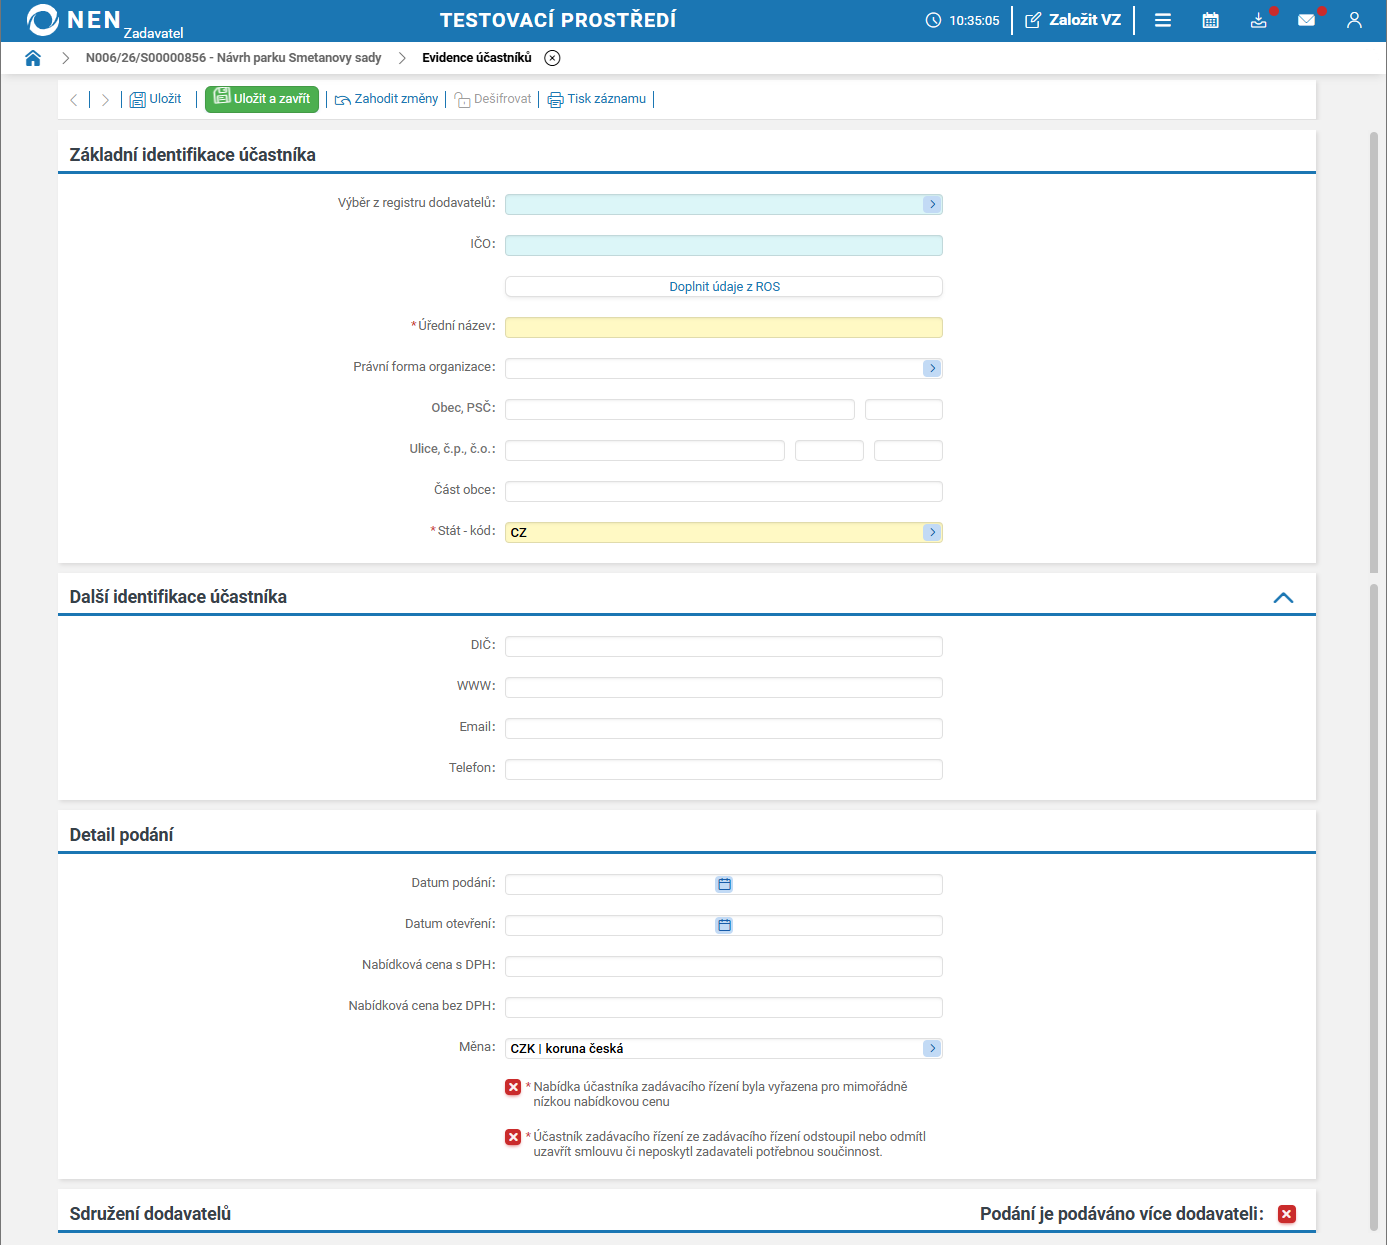Open breadcrumb Návrh parku Smetanovy sady
This screenshot has width=1387, height=1245.
234,58
